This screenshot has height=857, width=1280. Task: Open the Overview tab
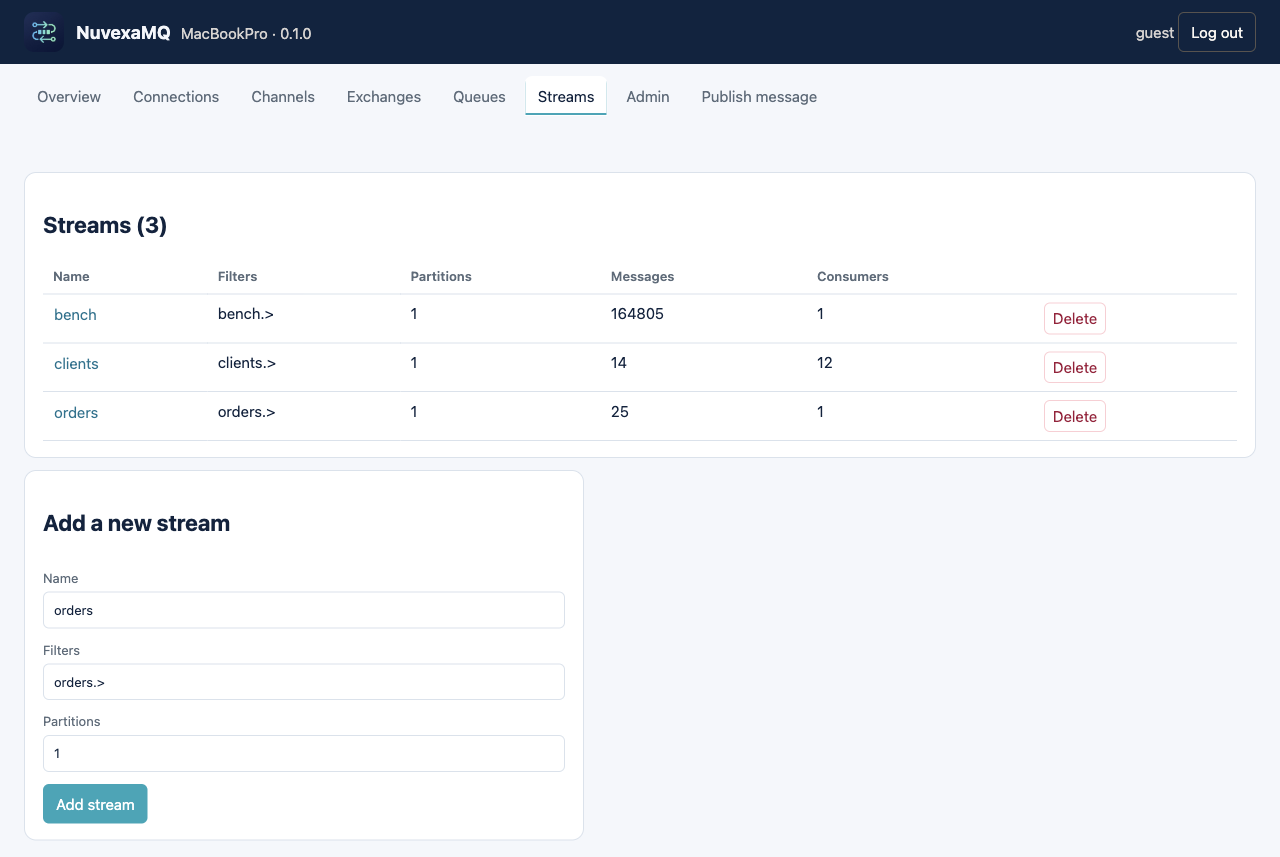coord(69,97)
